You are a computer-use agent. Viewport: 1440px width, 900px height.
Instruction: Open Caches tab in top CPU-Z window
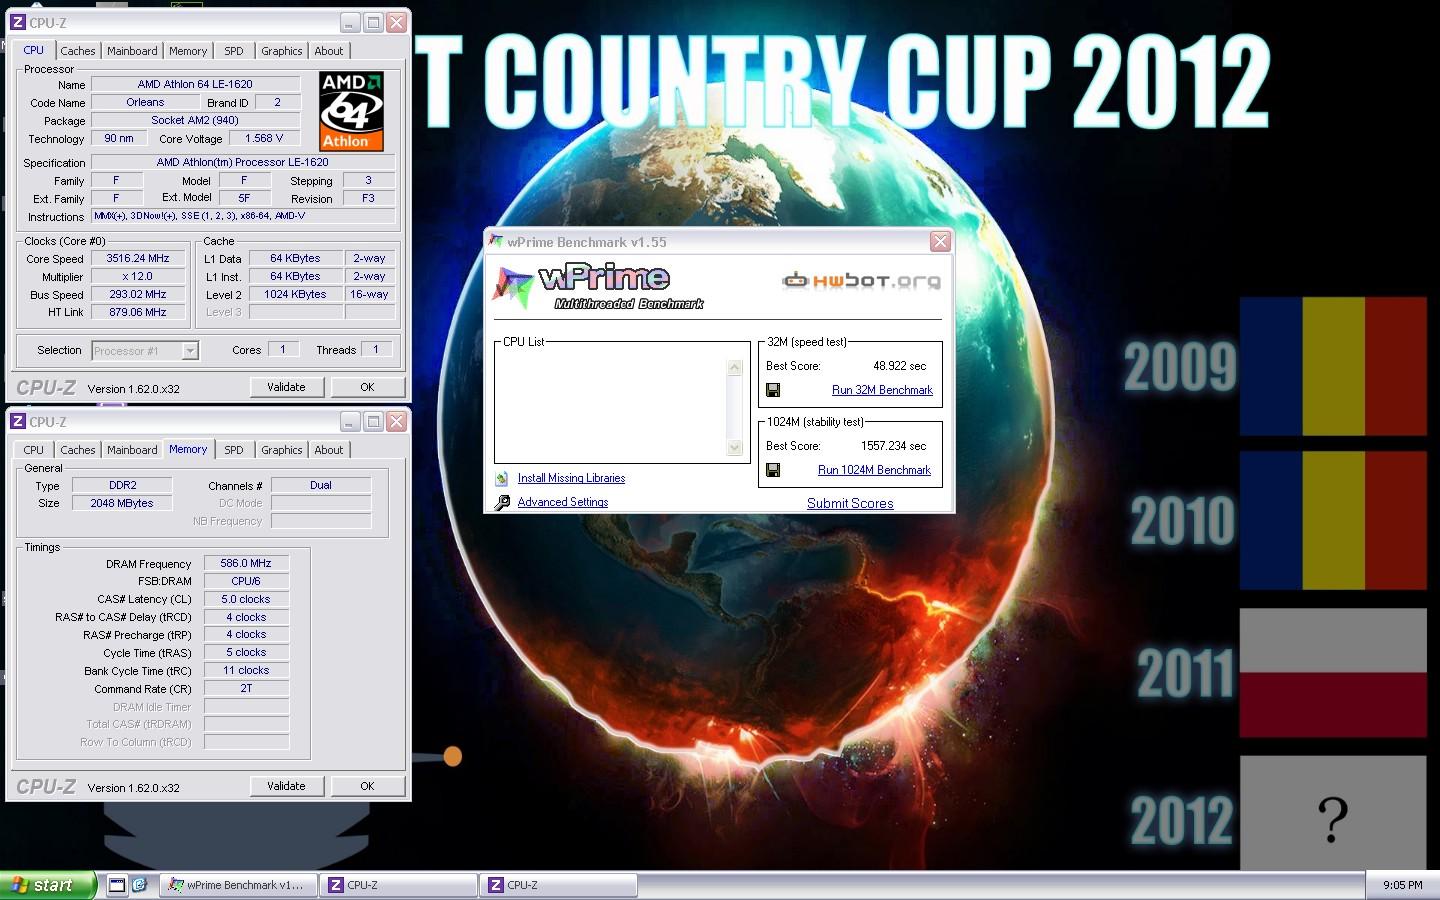point(77,51)
